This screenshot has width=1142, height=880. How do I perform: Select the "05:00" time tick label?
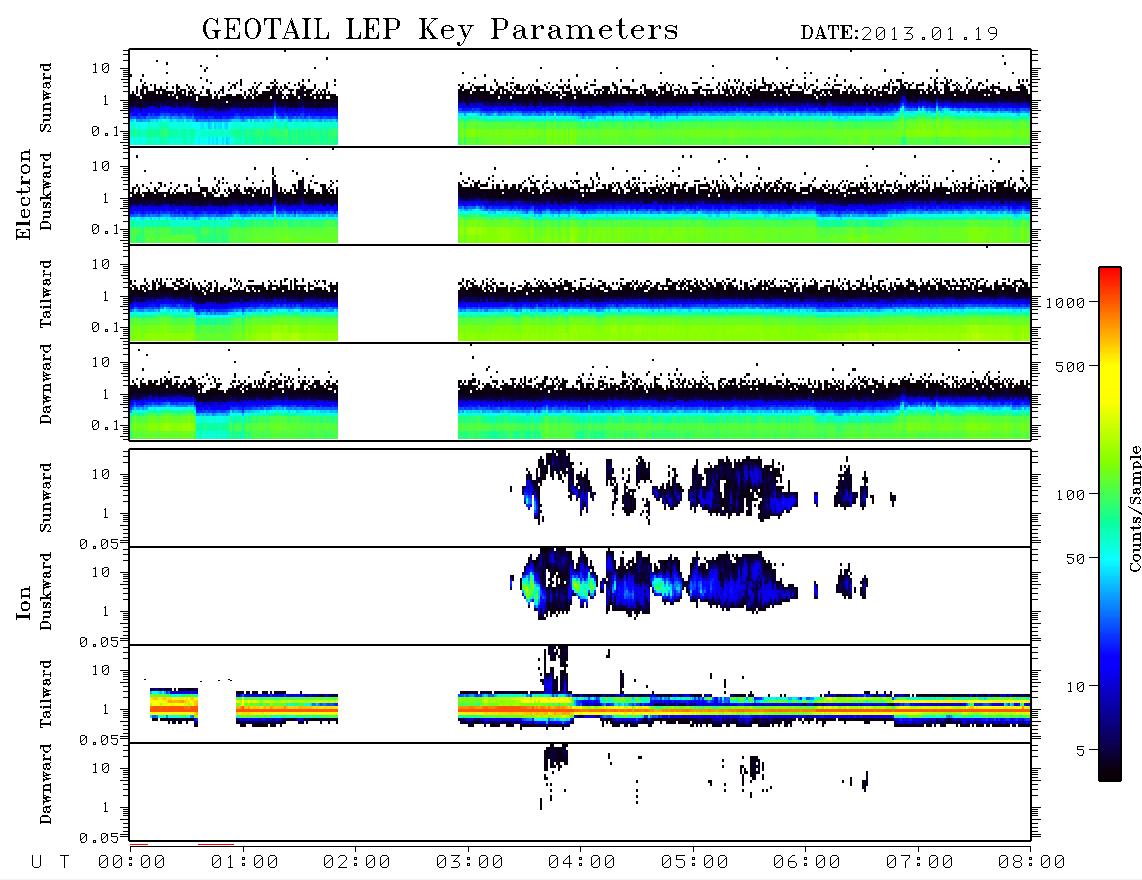695,862
